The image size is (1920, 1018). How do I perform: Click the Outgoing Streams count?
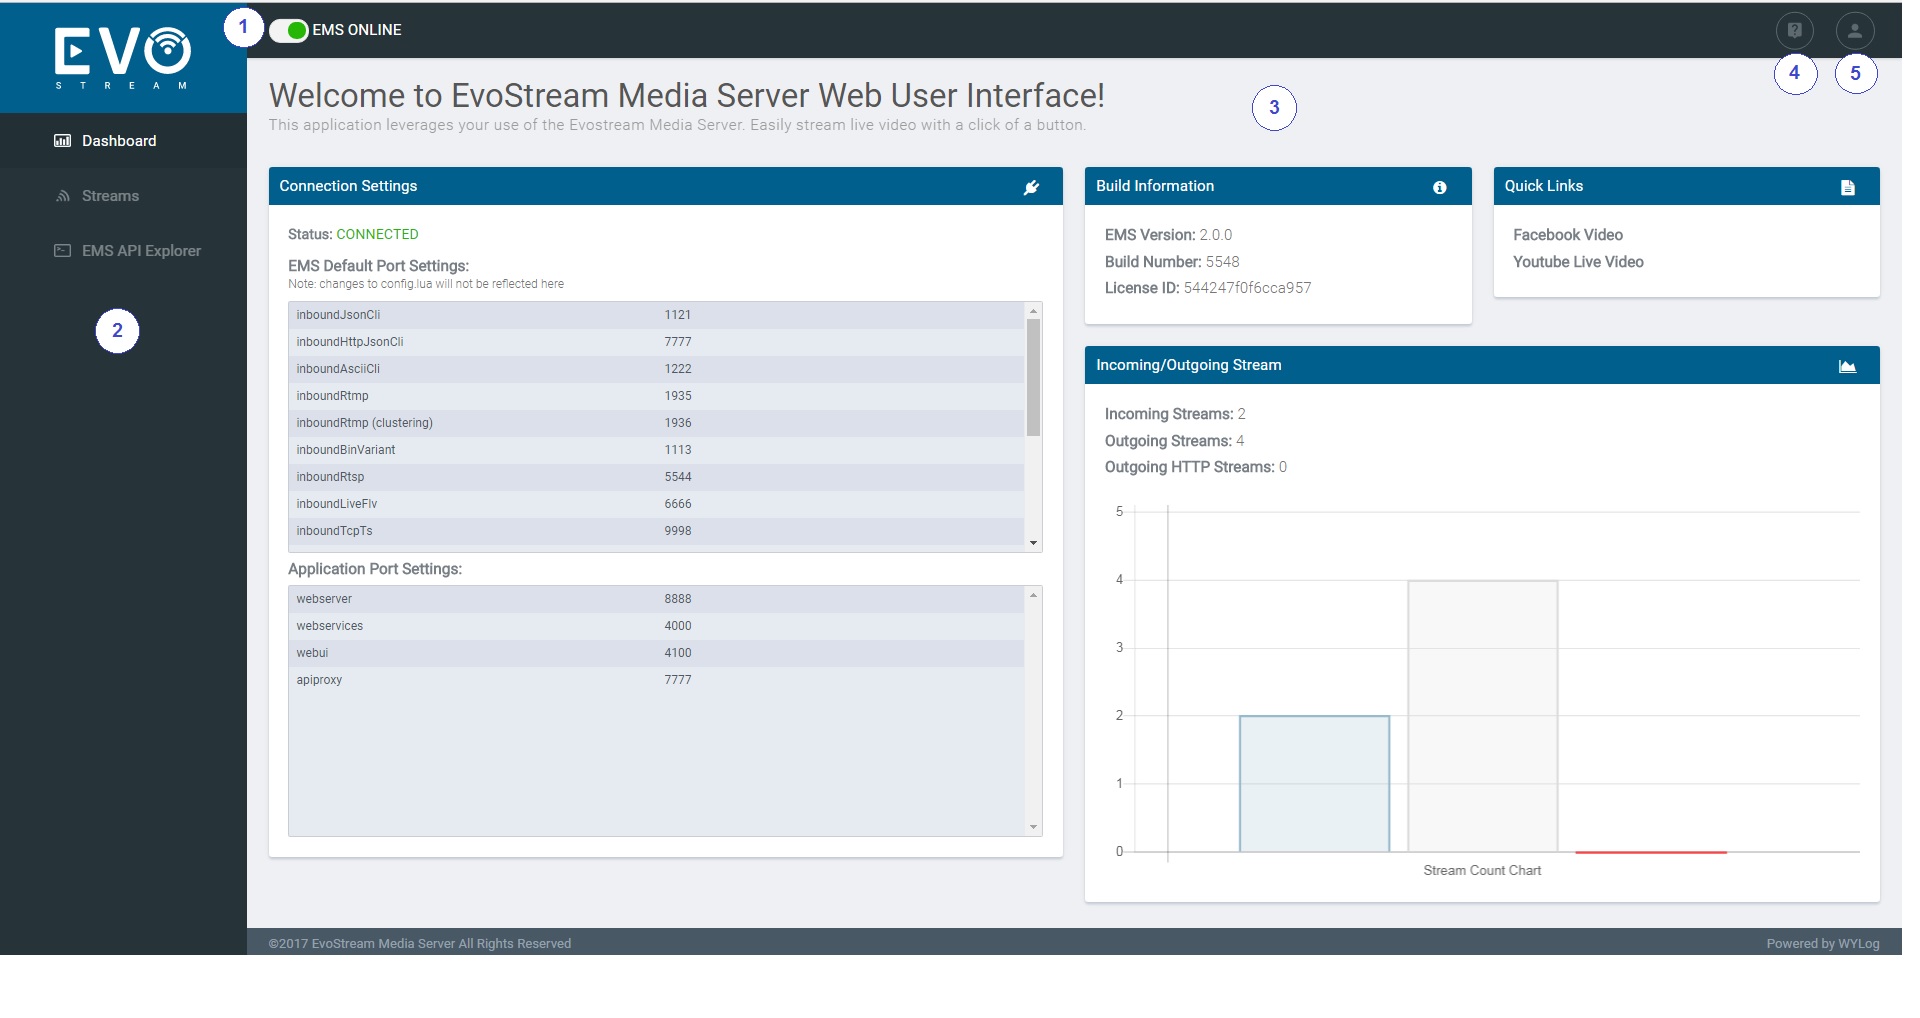pos(1240,441)
